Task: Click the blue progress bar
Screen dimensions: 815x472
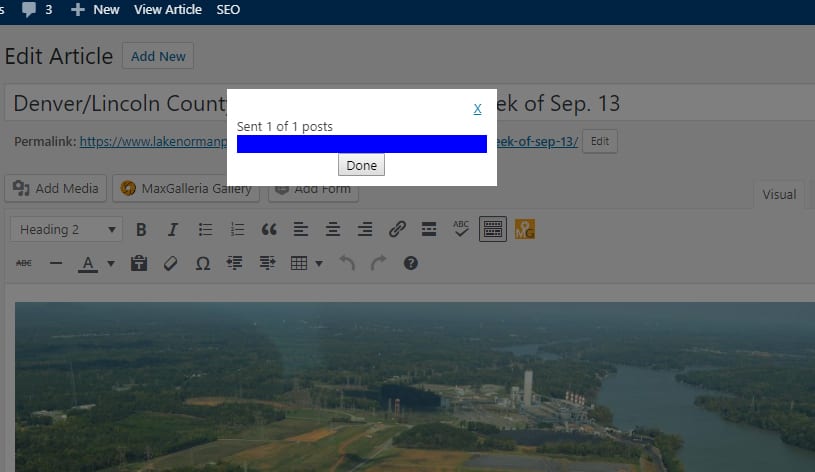Action: click(x=362, y=144)
